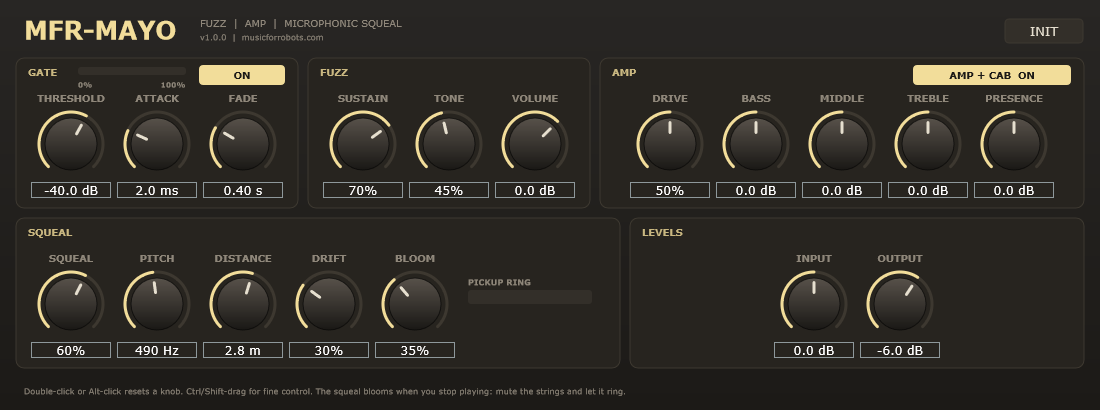The height and width of the screenshot is (410, 1100).
Task: Click the Double-click resets a knob hint text
Action: pyautogui.click(x=325, y=392)
